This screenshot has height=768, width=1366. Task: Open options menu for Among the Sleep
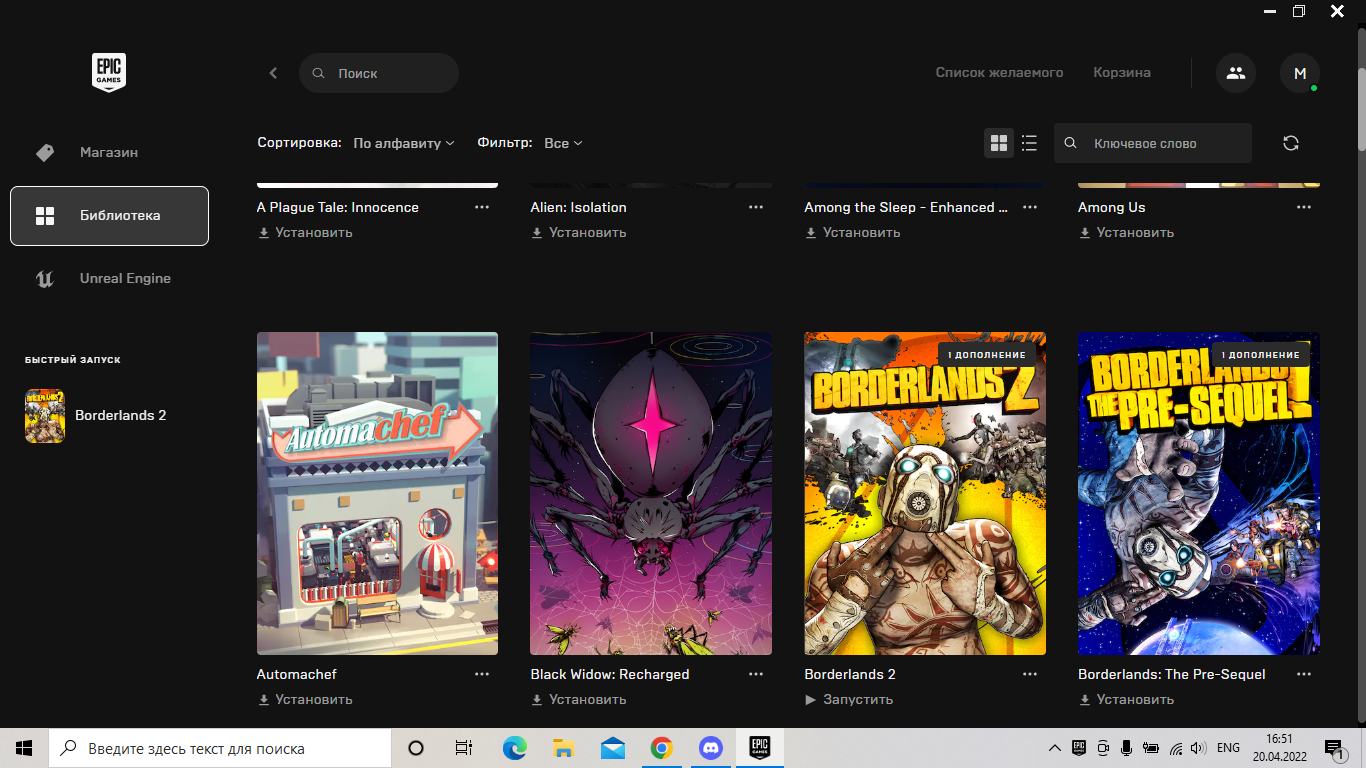[x=1030, y=207]
